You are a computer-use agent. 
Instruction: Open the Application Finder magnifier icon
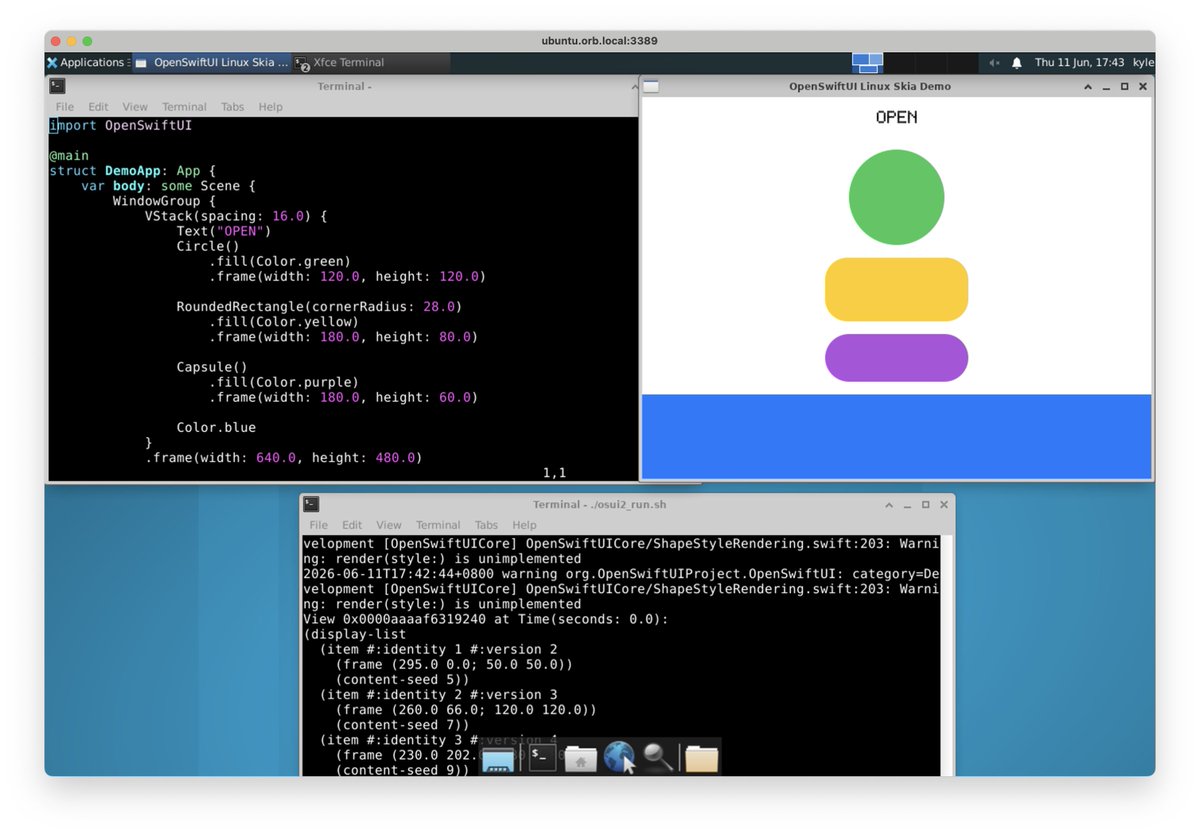tap(658, 758)
